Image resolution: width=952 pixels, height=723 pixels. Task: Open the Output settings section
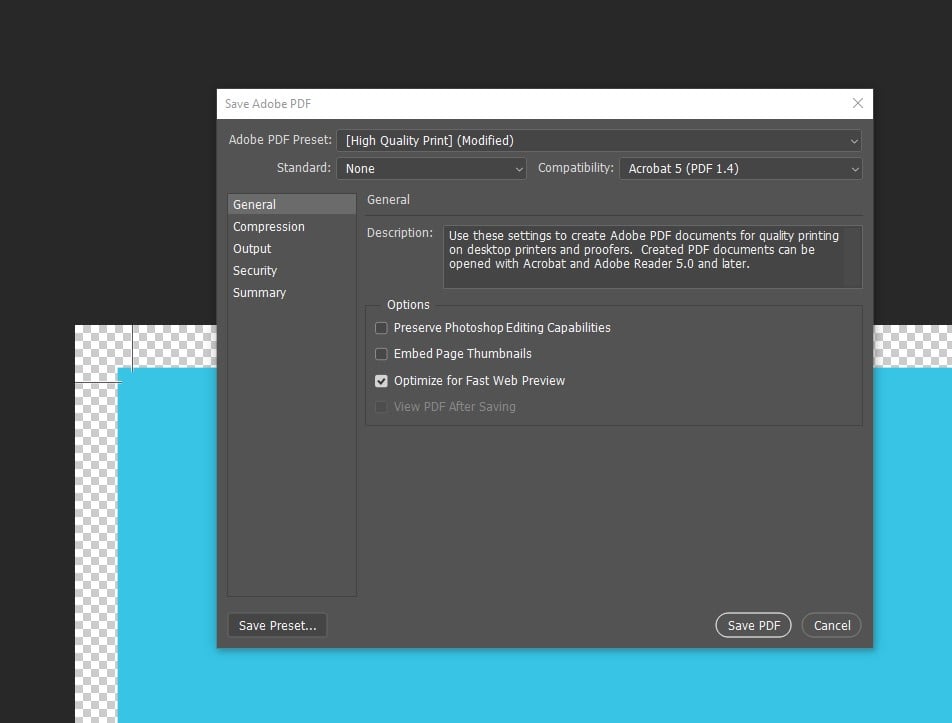[x=252, y=249]
